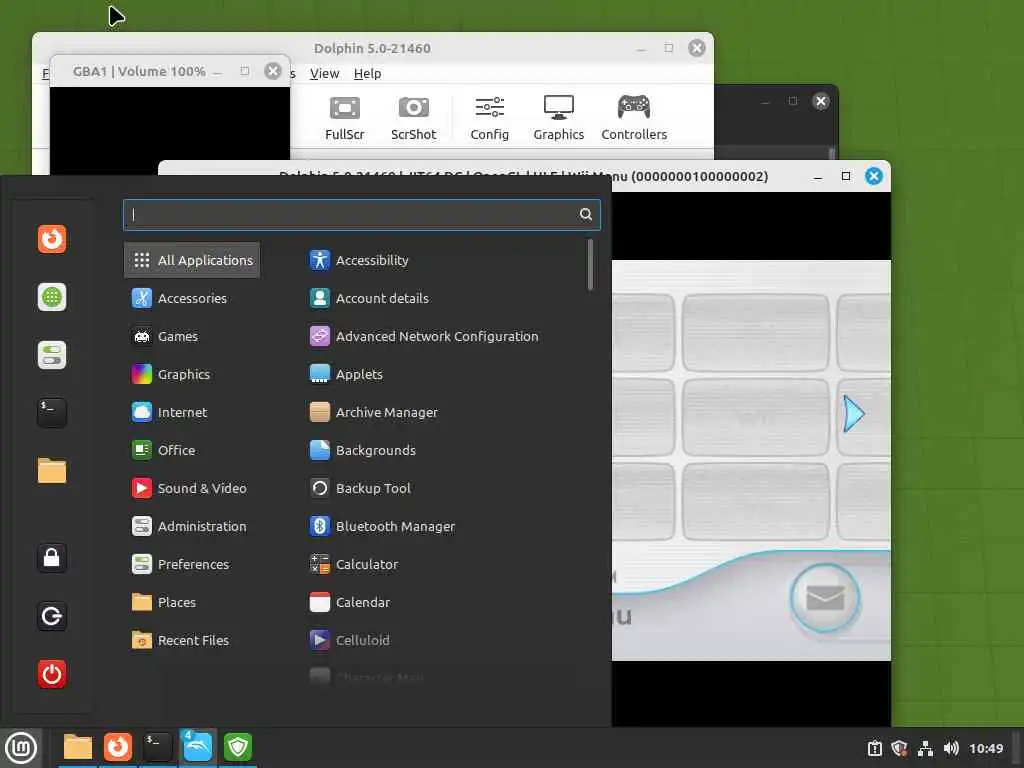
Task: Open Files folder icon in menu sidebar
Action: tap(52, 471)
